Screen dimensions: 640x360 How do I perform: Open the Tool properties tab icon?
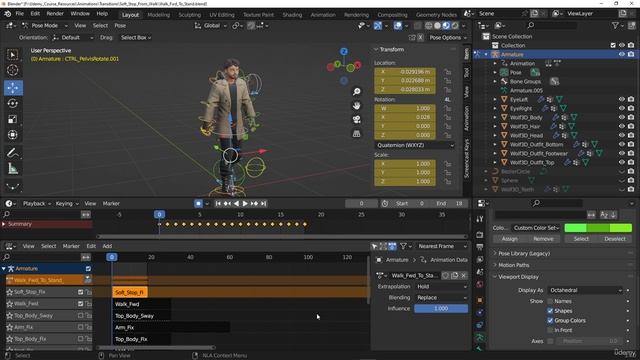[480, 219]
